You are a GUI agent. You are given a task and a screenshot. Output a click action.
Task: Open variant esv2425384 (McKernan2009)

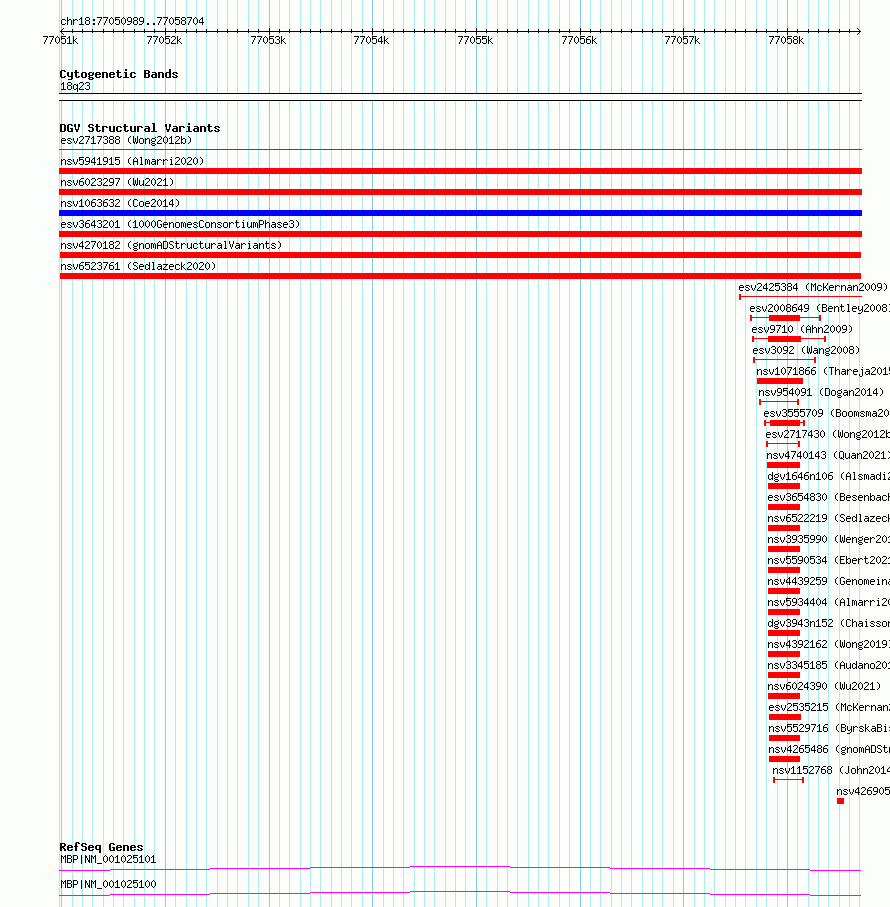(x=813, y=287)
